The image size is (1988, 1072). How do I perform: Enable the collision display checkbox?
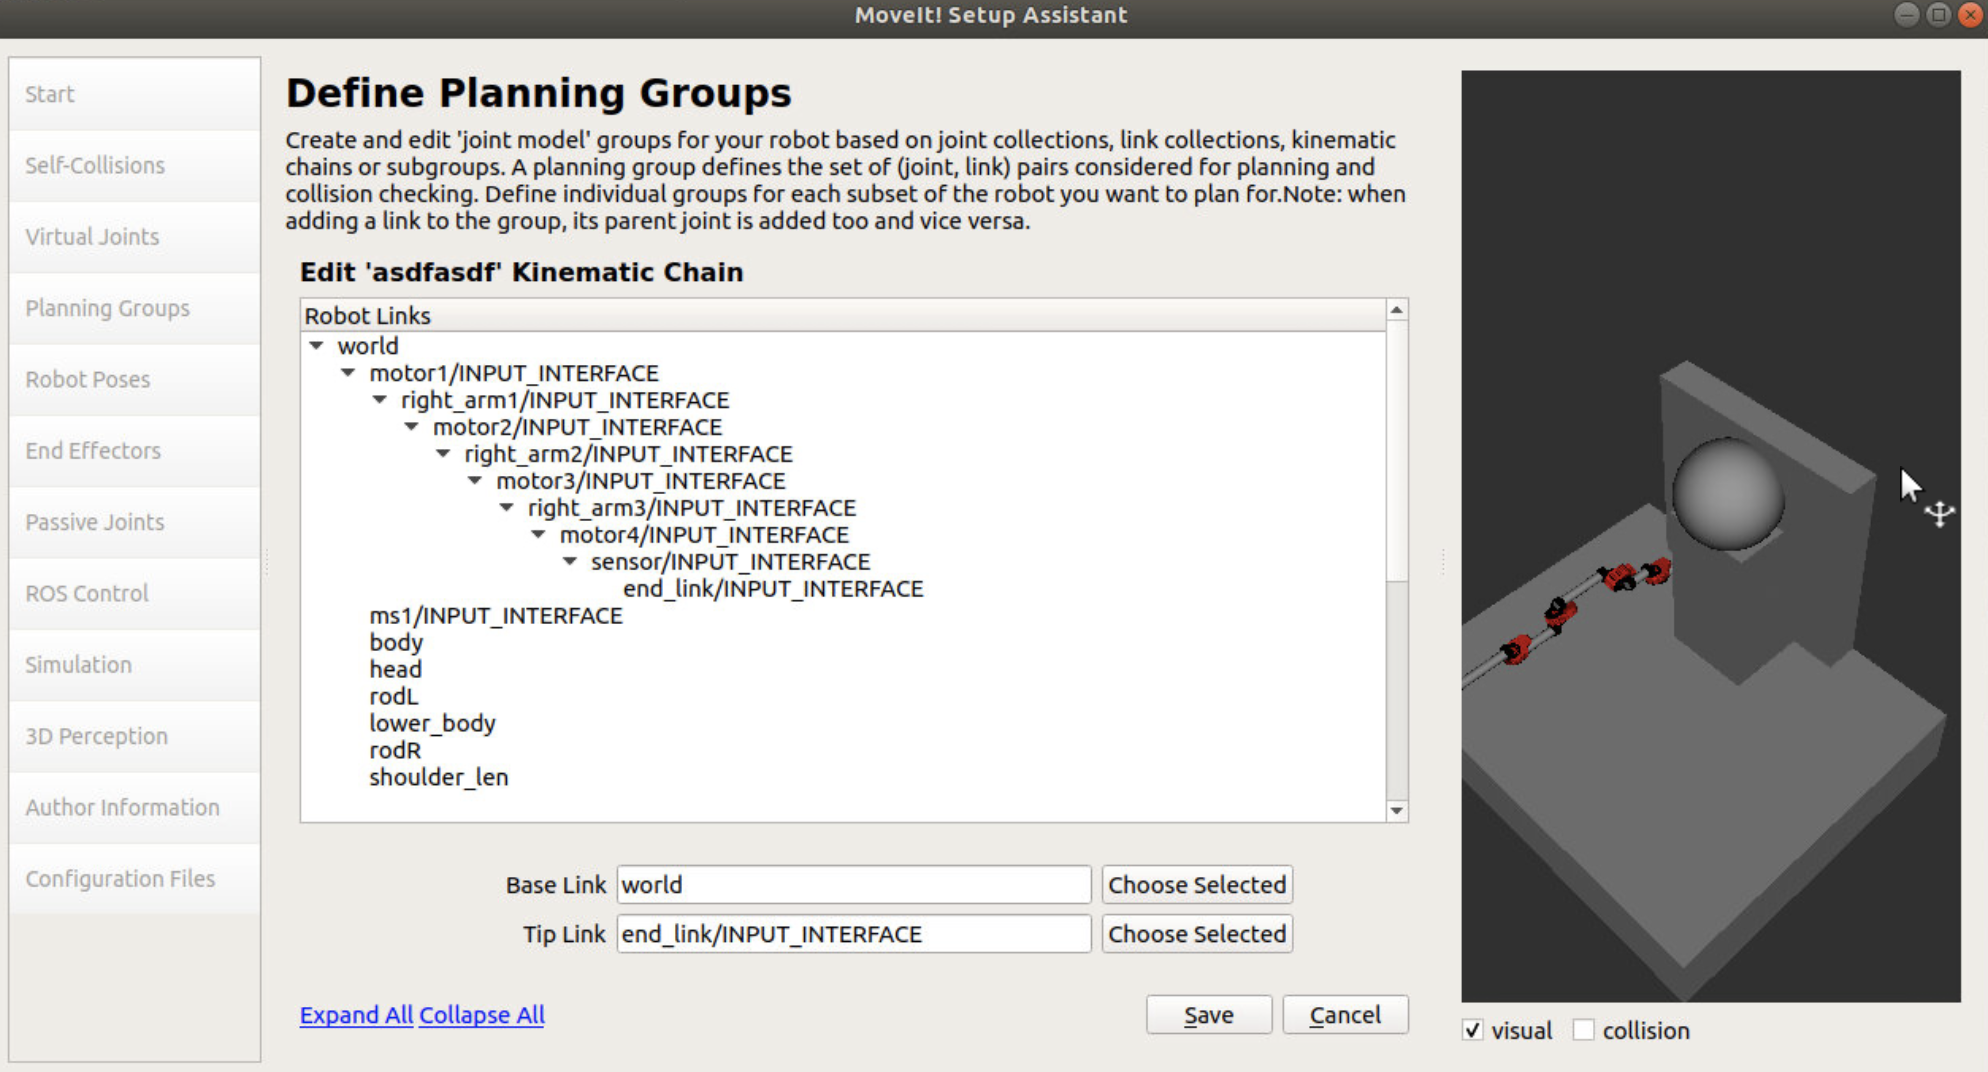pos(1585,1030)
